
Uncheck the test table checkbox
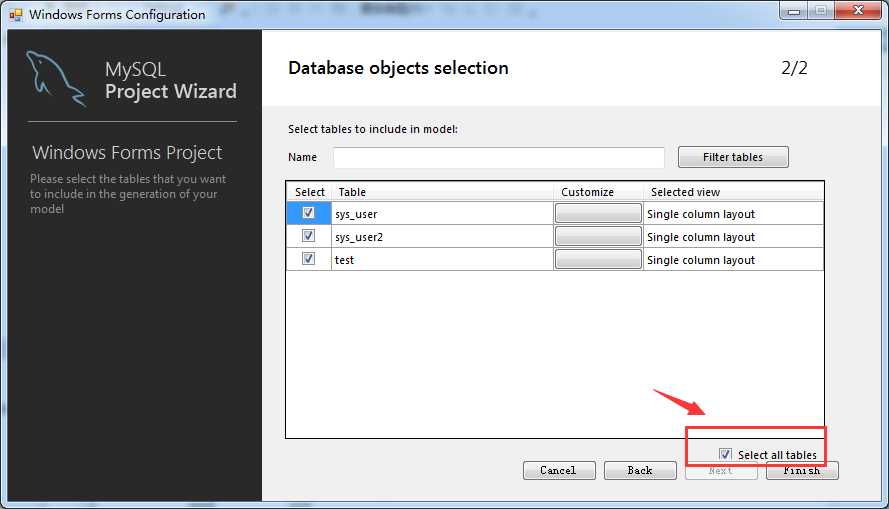308,258
